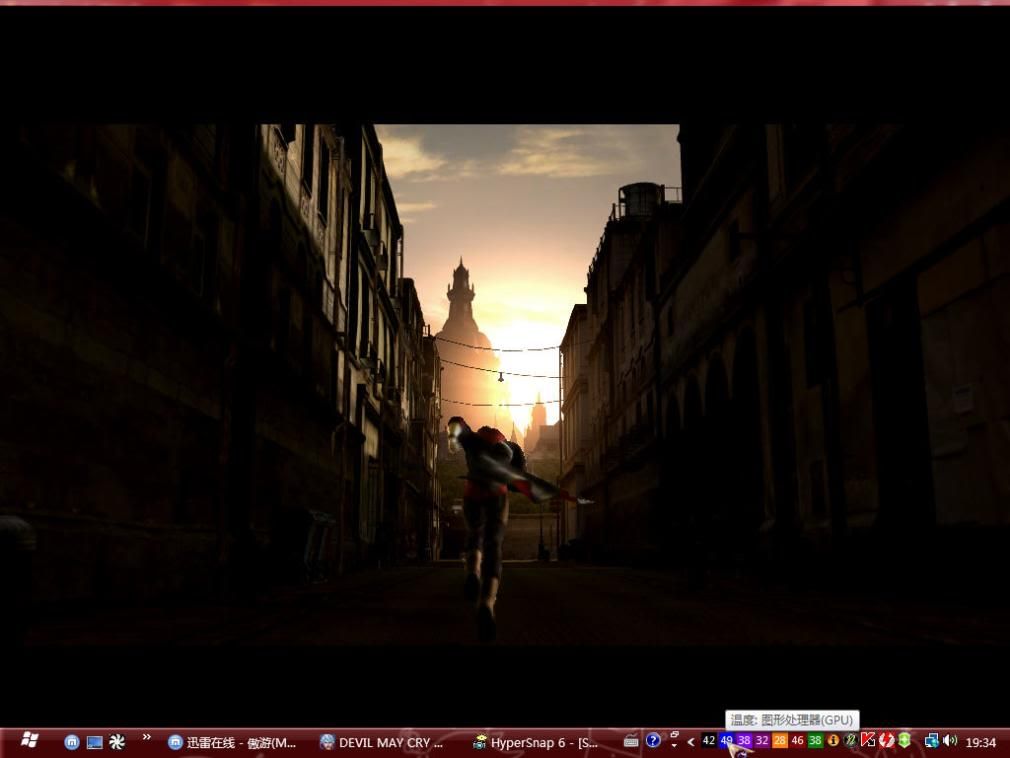
Task: Expand the Quick Launch overflow chevron
Action: (x=146, y=737)
